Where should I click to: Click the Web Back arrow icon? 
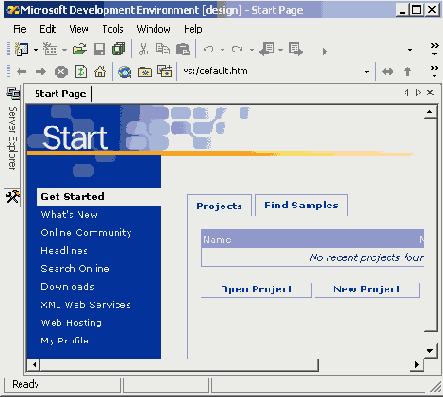(22, 71)
